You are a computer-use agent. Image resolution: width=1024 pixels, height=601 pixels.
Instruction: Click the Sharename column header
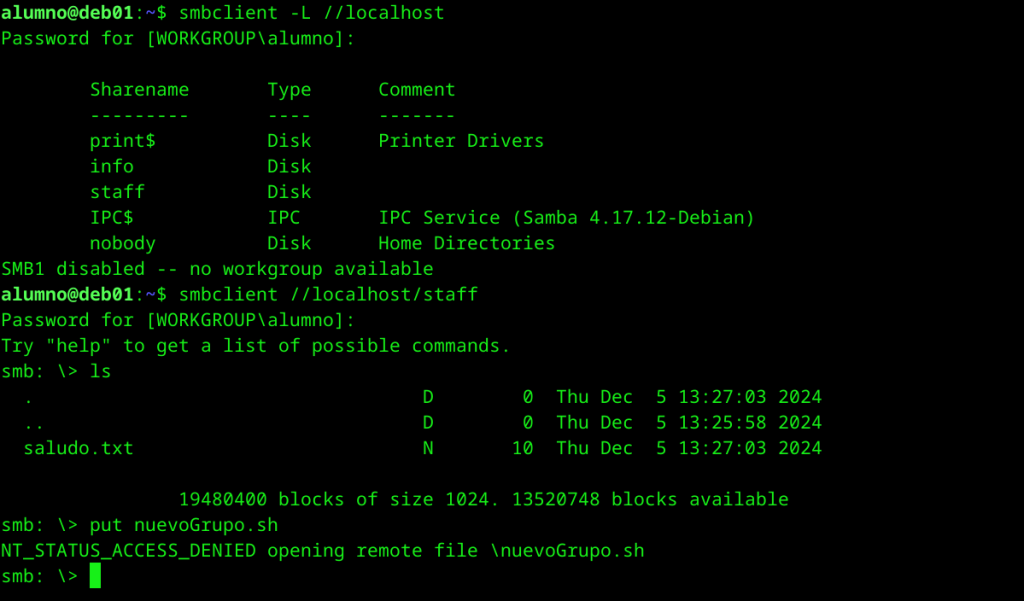(139, 90)
